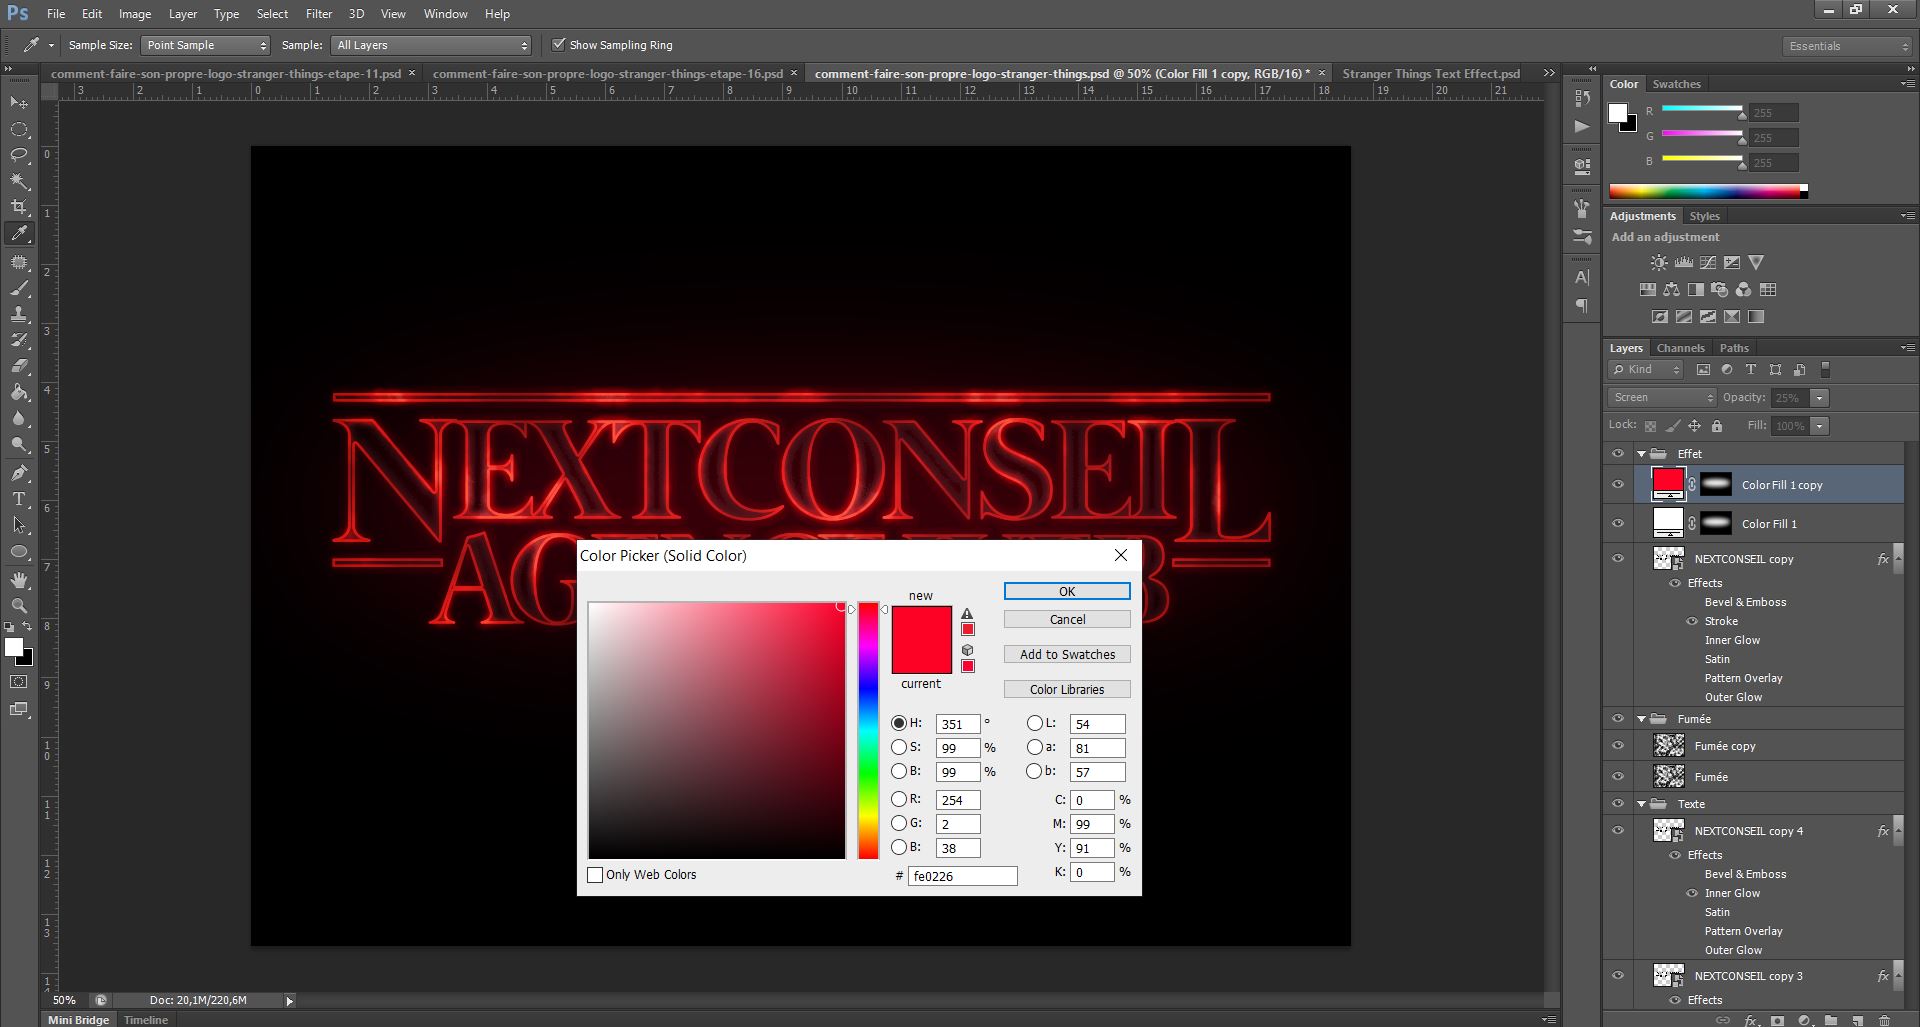Click OK in the Color Picker
The image size is (1920, 1027).
[x=1067, y=591]
